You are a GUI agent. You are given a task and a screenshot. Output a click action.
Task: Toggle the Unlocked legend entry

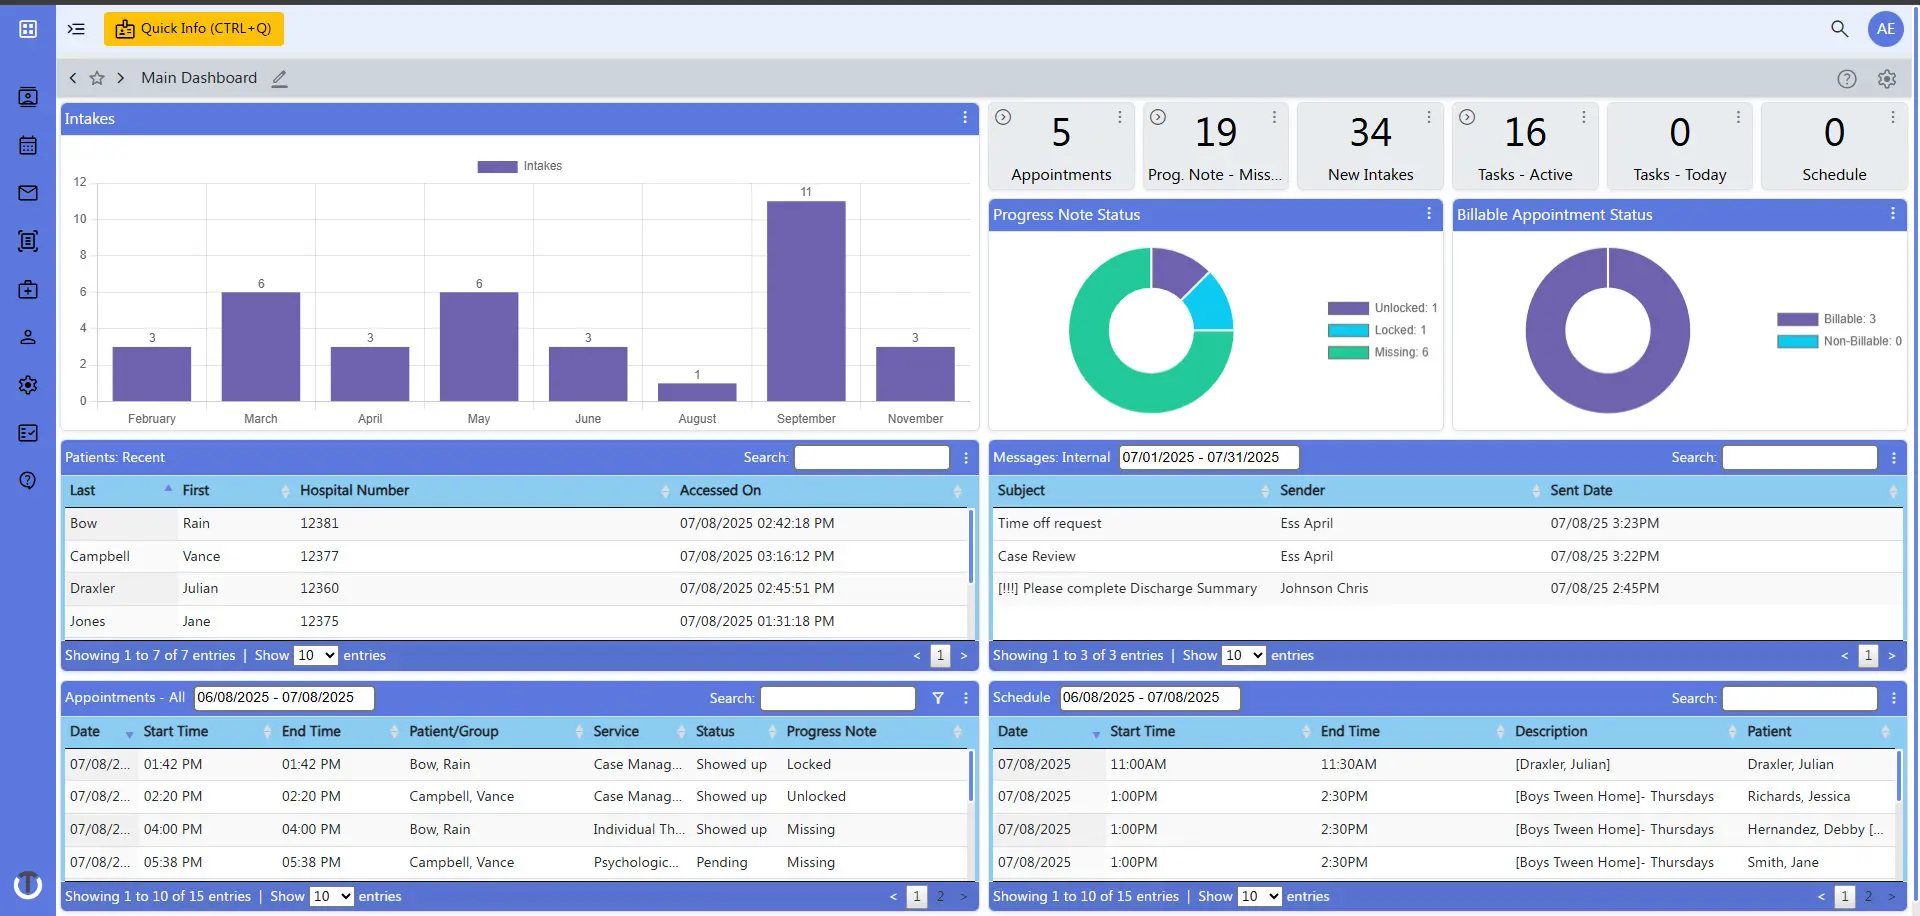(x=1382, y=308)
